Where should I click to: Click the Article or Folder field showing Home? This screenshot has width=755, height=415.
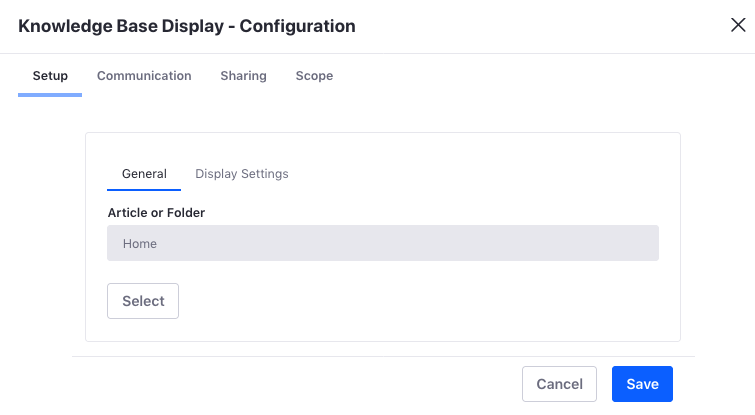point(383,243)
